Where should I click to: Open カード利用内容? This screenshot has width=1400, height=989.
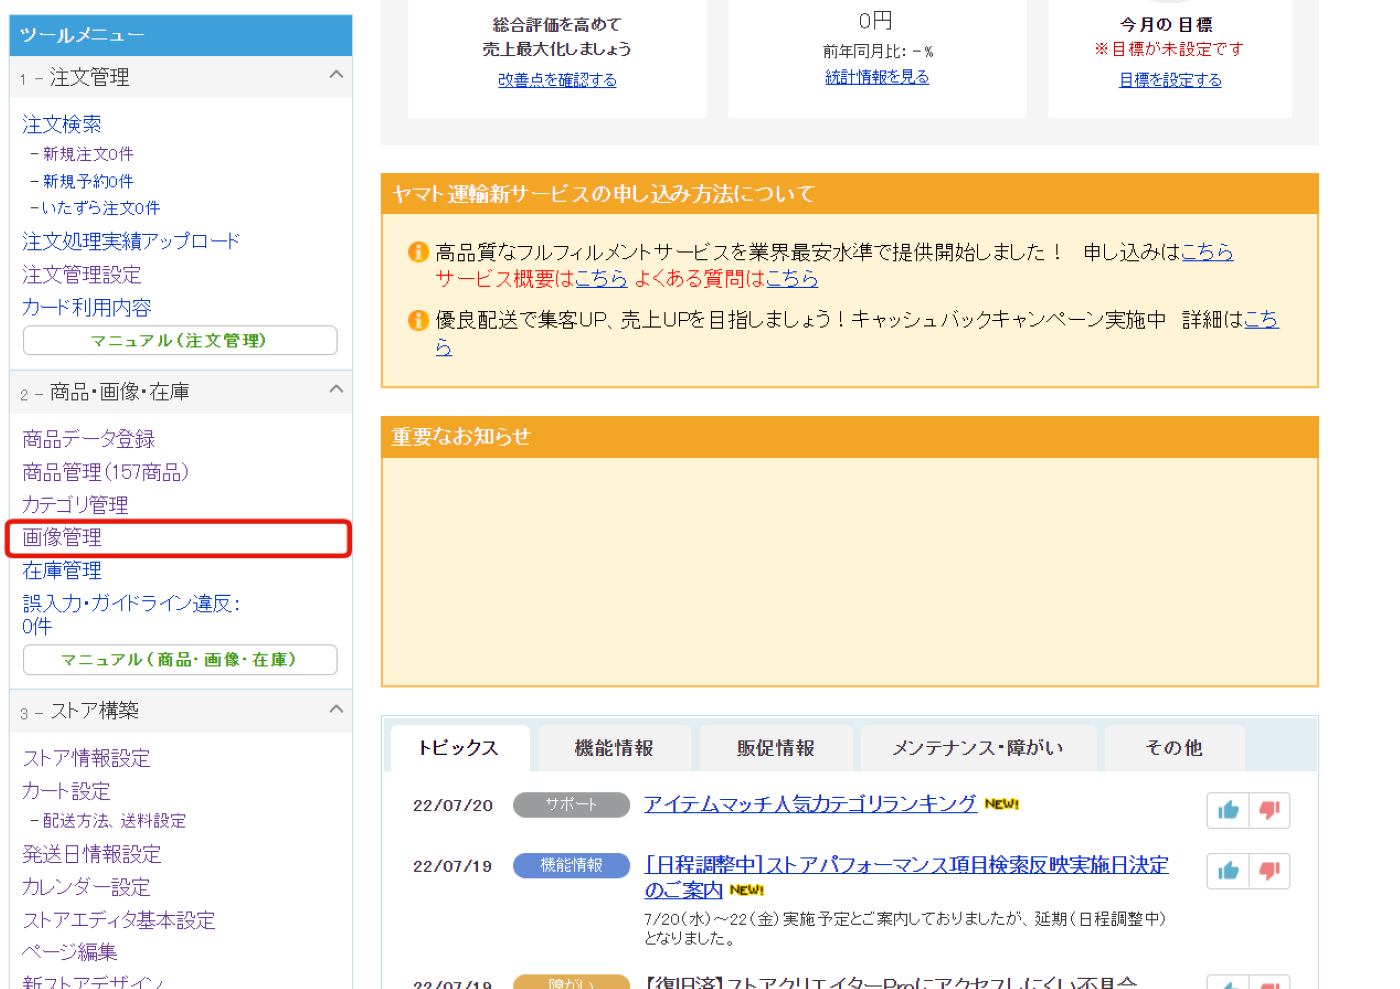(x=87, y=307)
